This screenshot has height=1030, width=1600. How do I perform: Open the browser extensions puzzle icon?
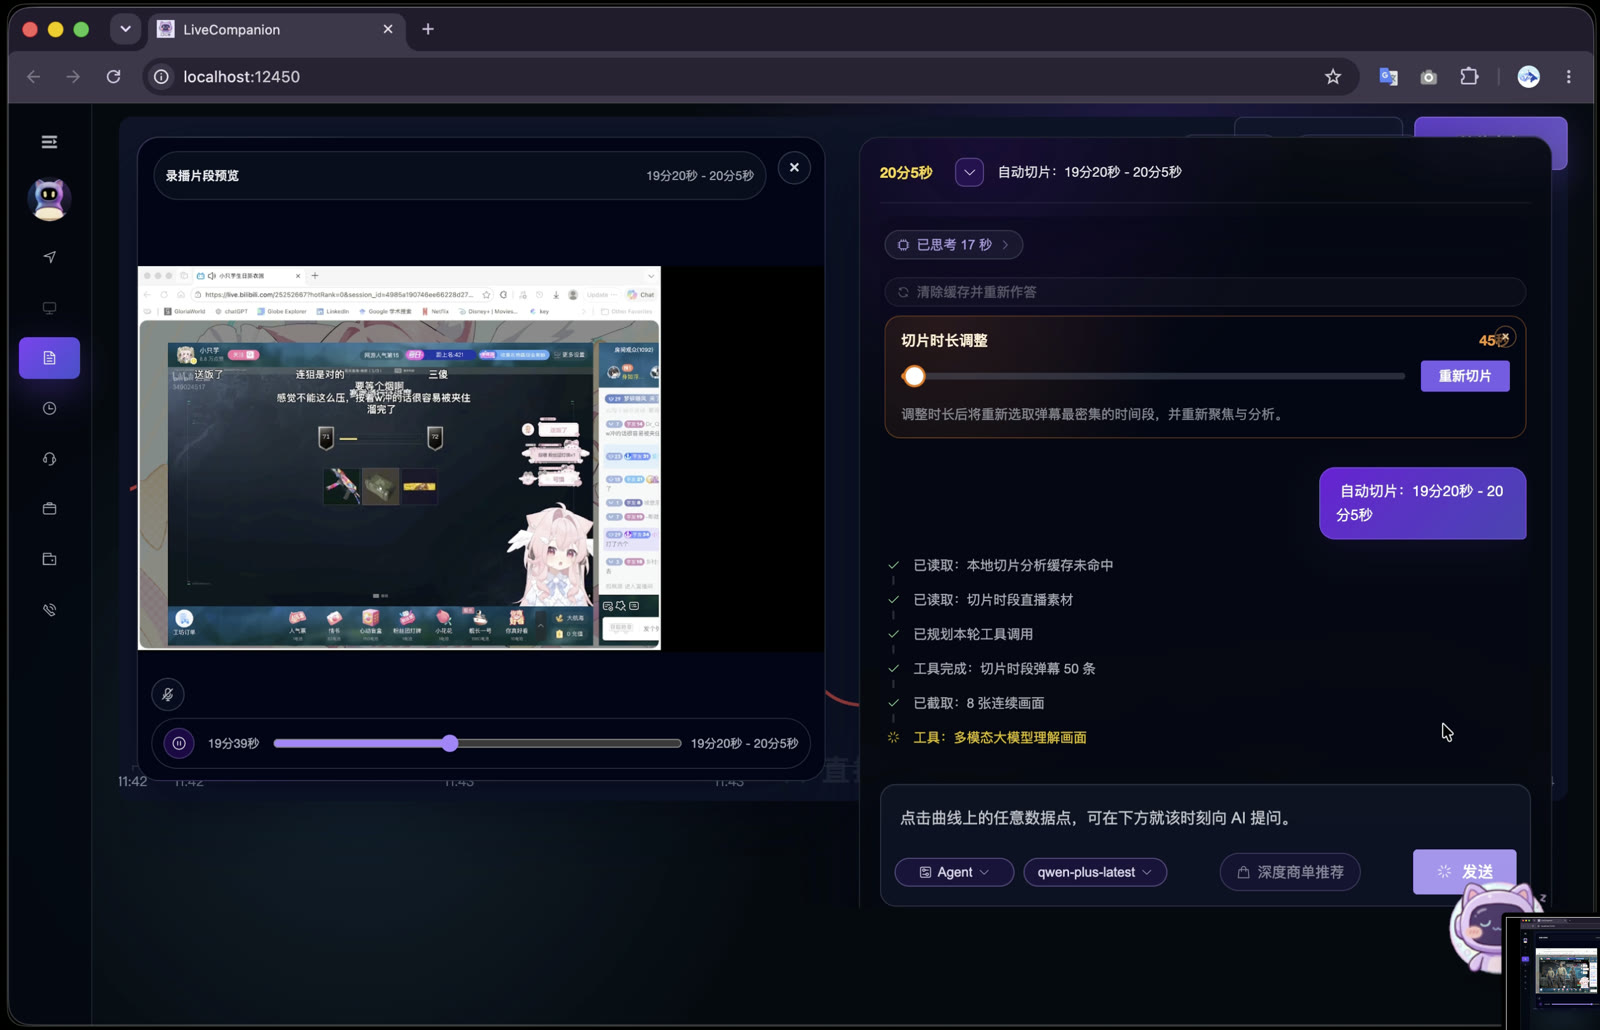pos(1469,76)
